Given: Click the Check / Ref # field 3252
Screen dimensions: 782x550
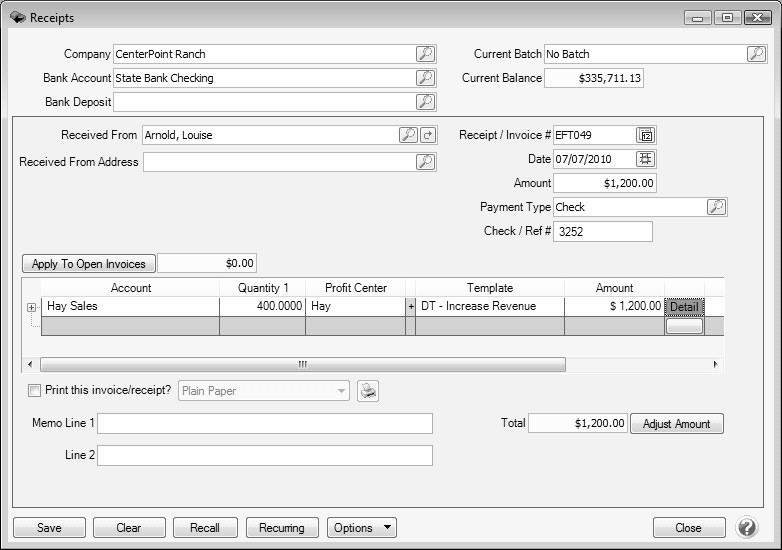Looking at the screenshot, I should (x=603, y=231).
